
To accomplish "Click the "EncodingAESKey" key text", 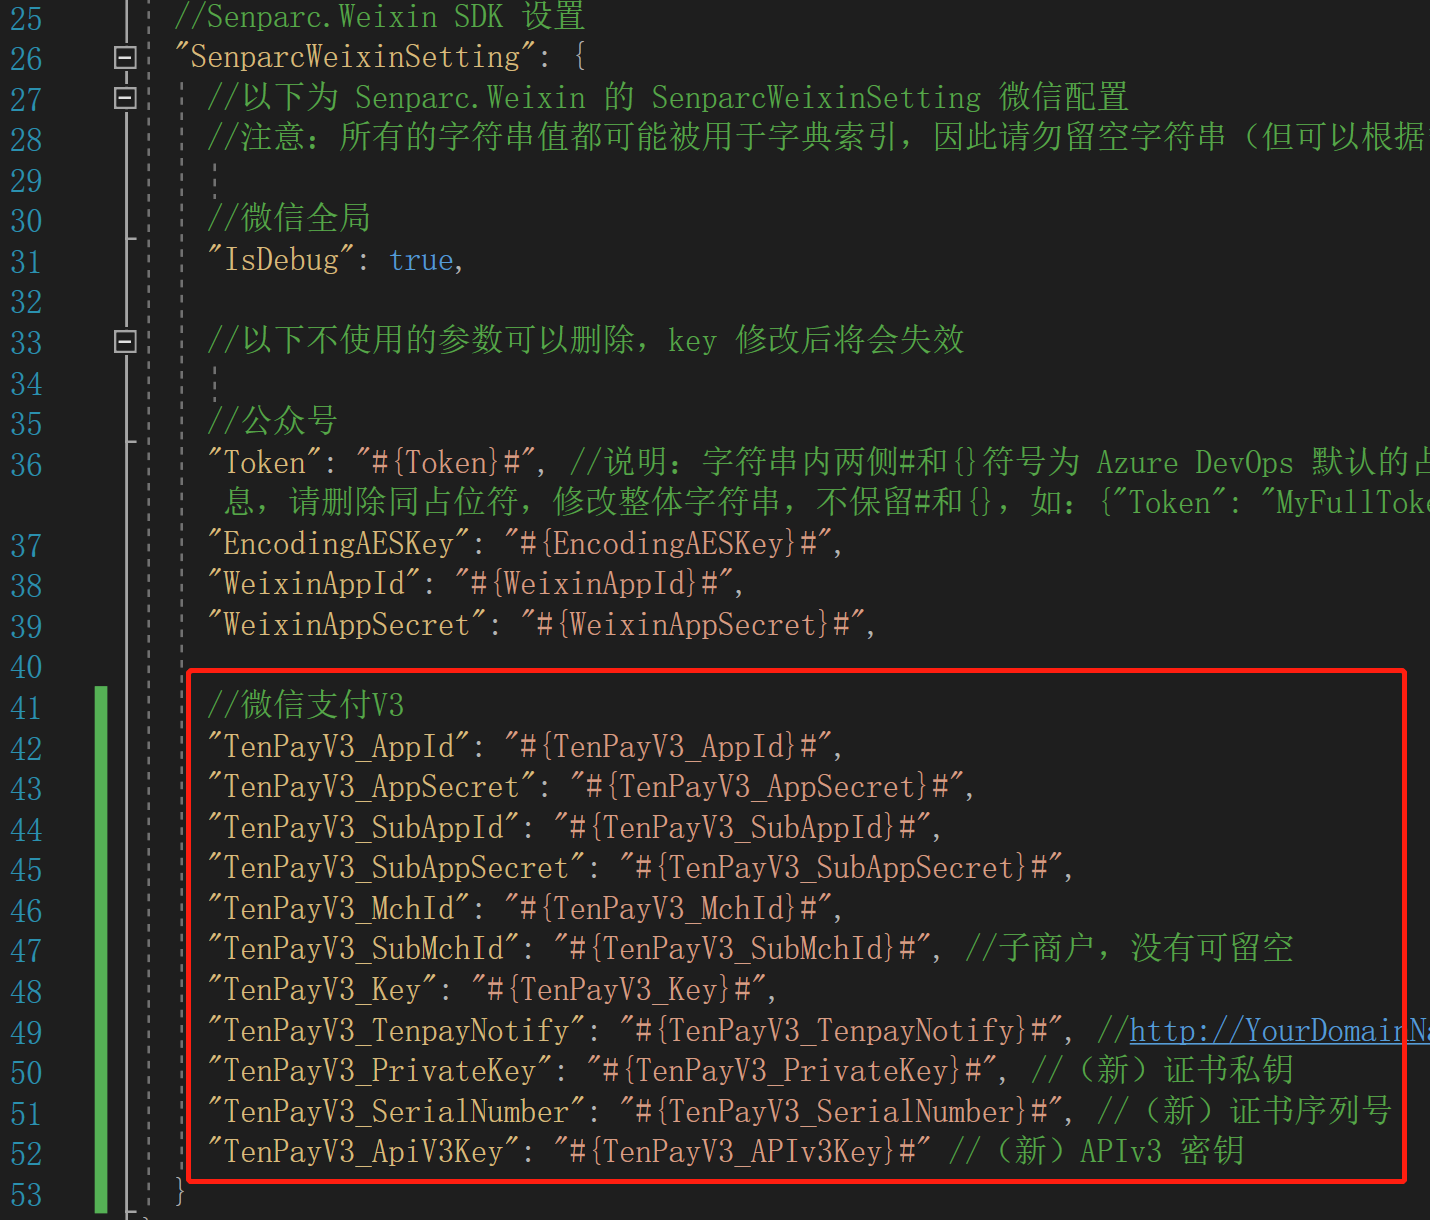I will click(x=339, y=543).
